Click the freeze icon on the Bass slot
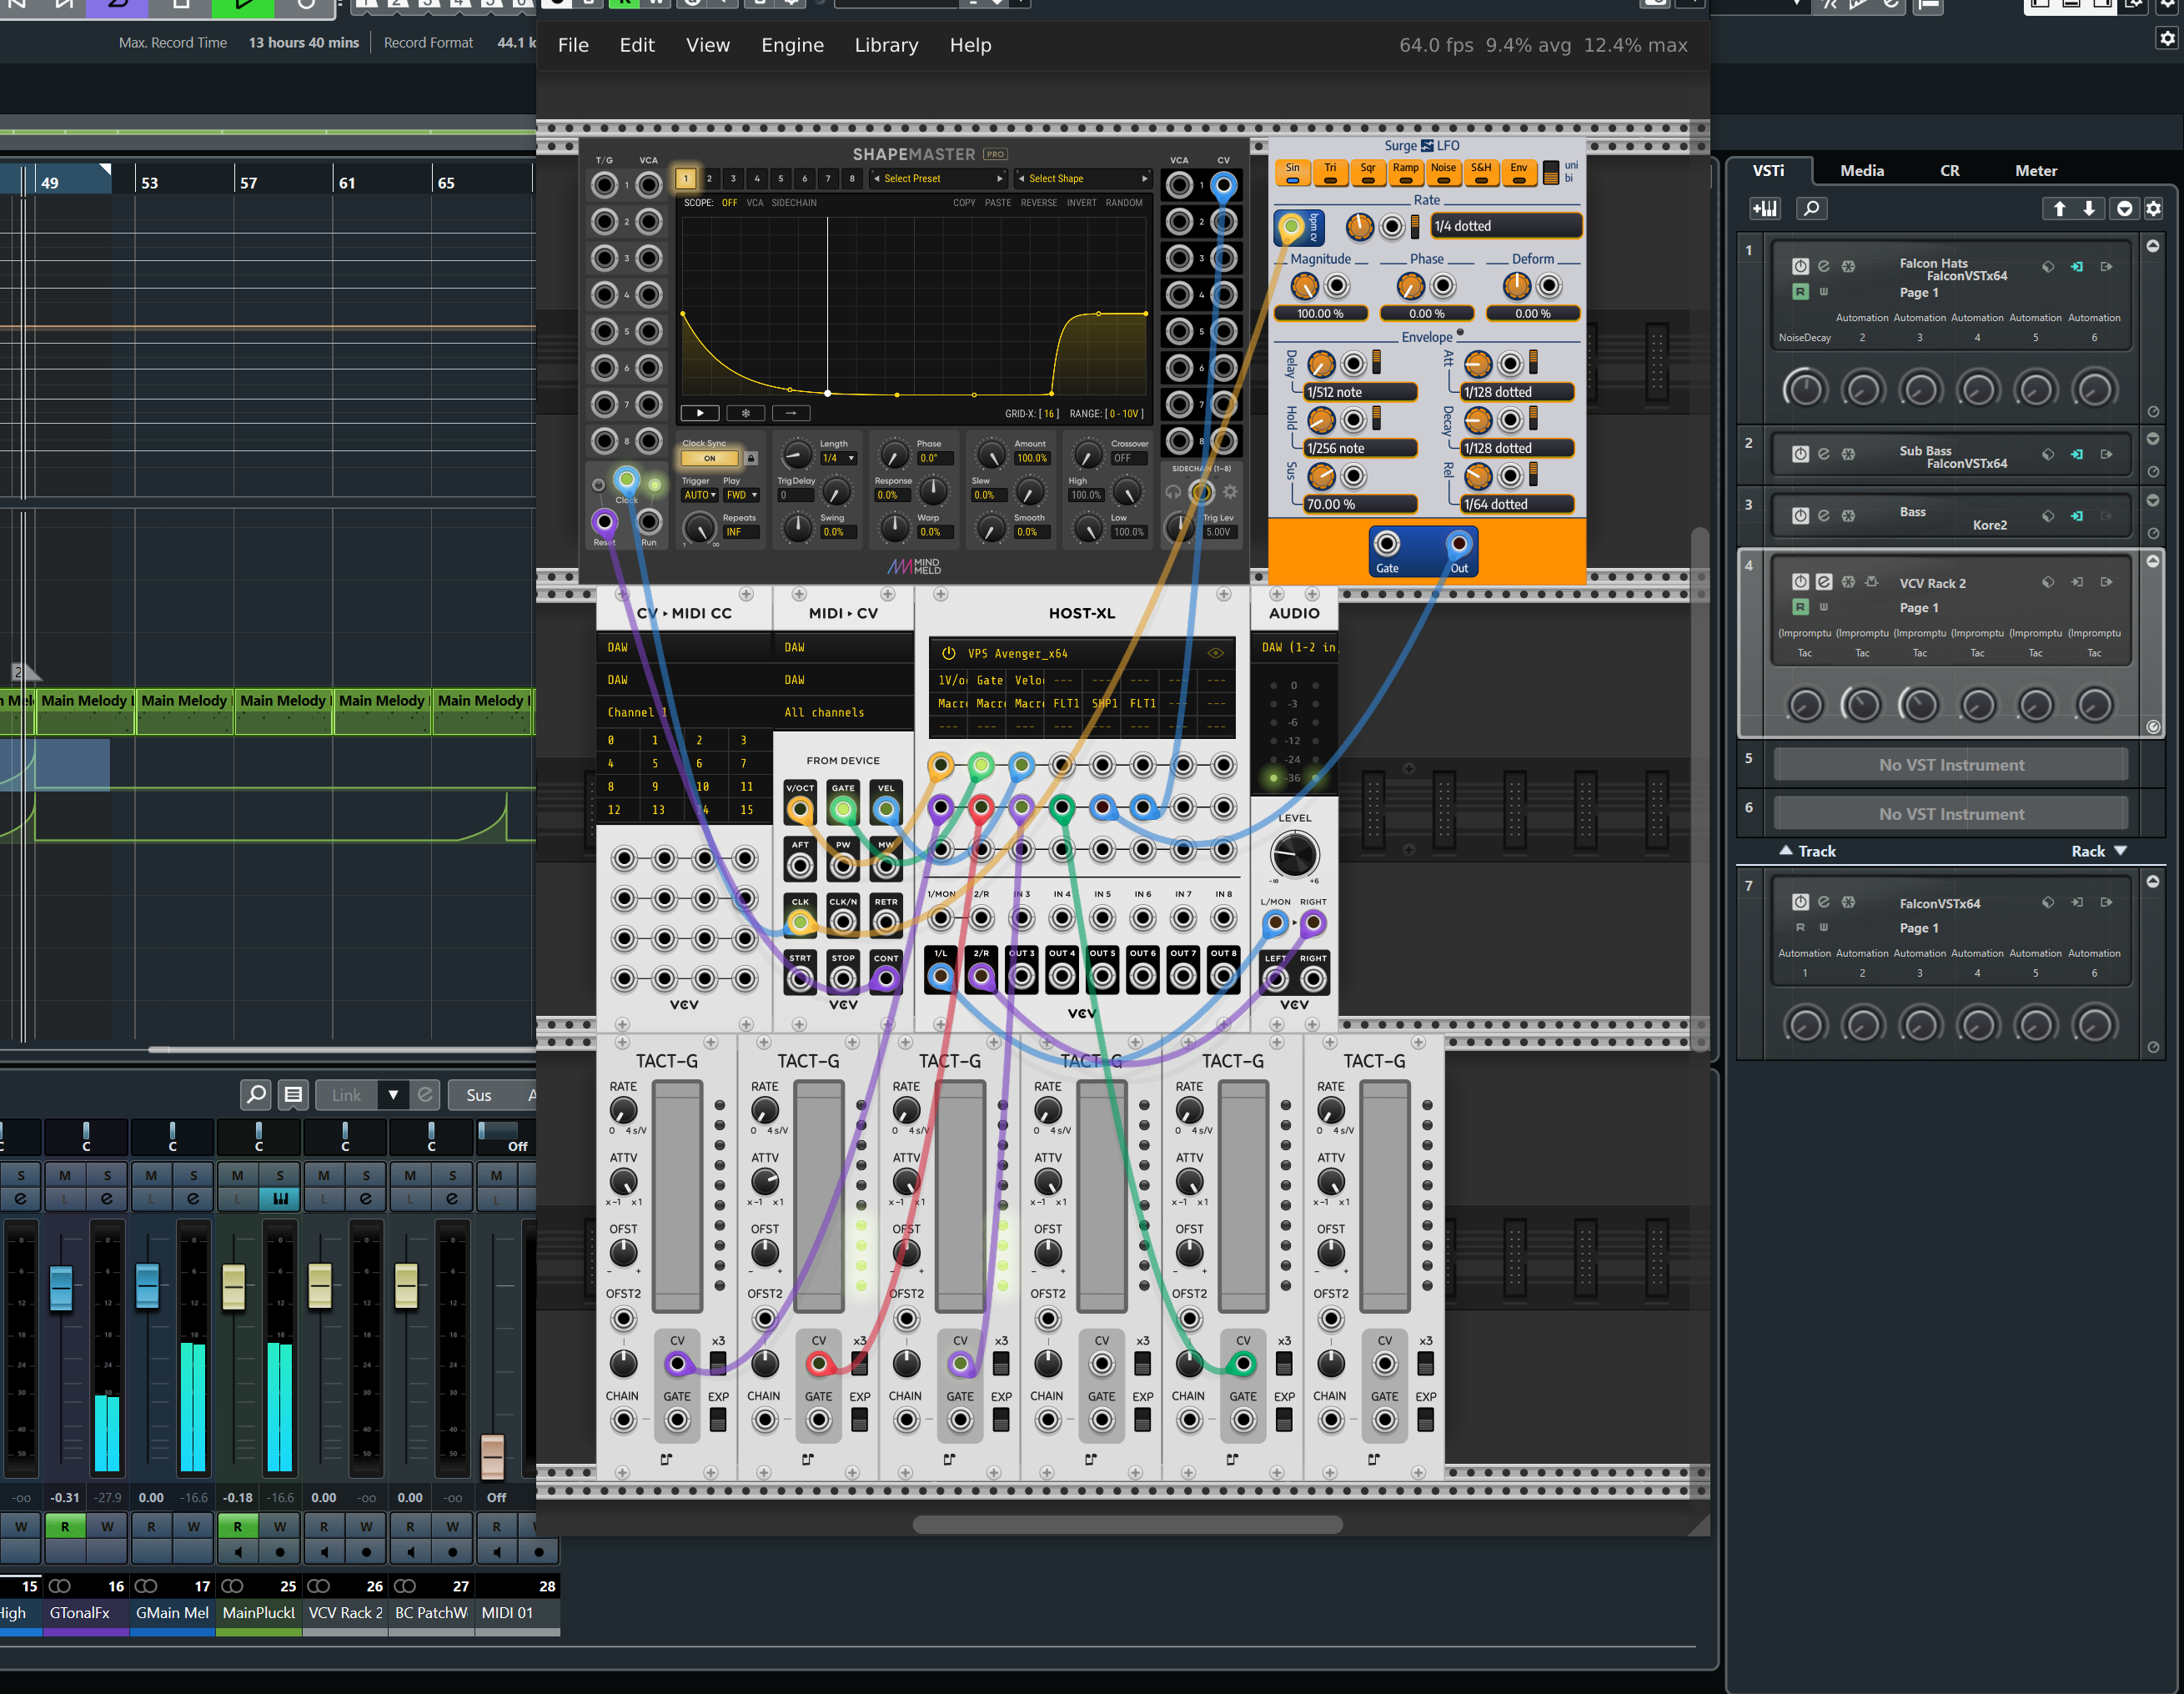This screenshot has height=1694, width=2184. click(x=1848, y=515)
